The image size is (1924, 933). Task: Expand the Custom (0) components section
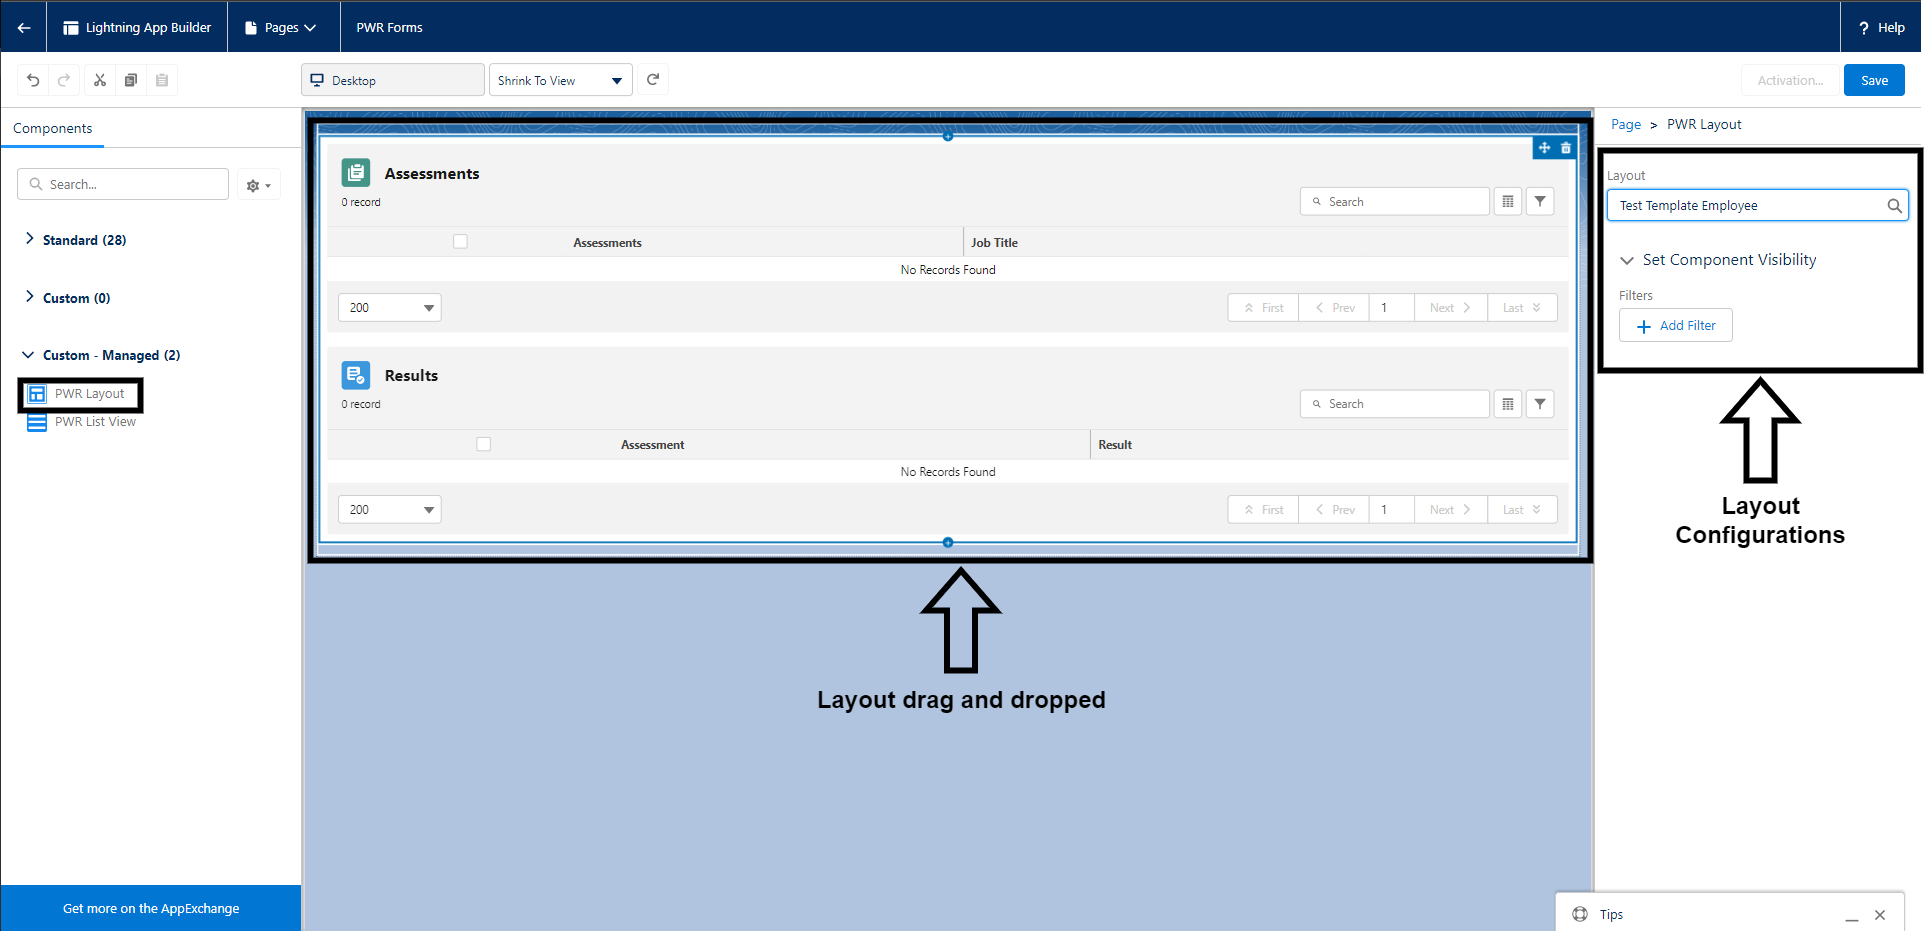coord(68,298)
